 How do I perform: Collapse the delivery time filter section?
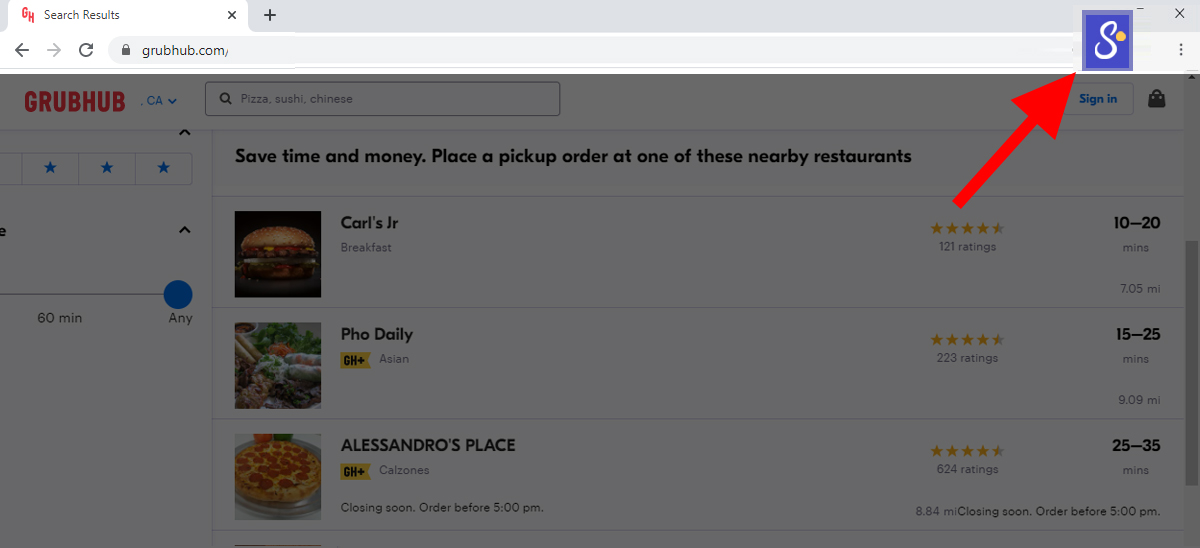tap(184, 231)
